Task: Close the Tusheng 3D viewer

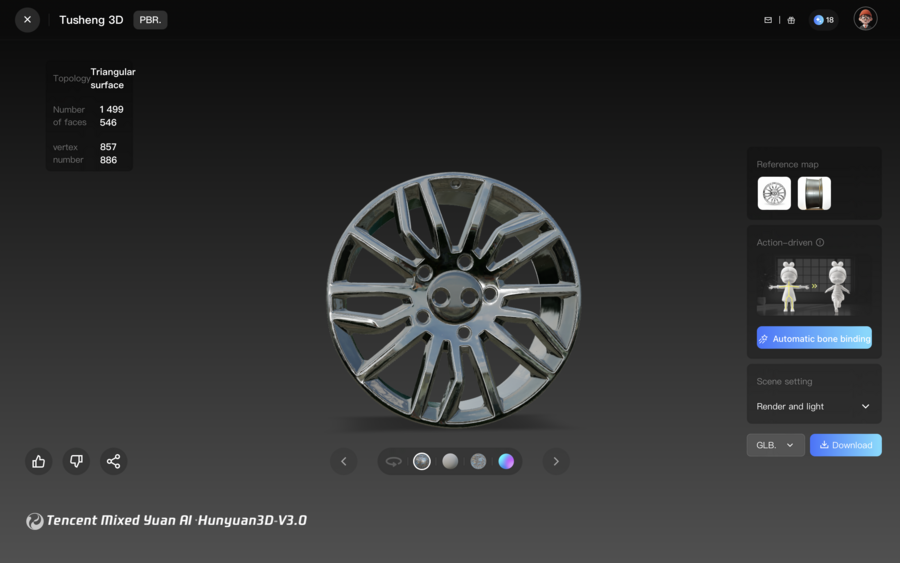Action: coord(27,20)
